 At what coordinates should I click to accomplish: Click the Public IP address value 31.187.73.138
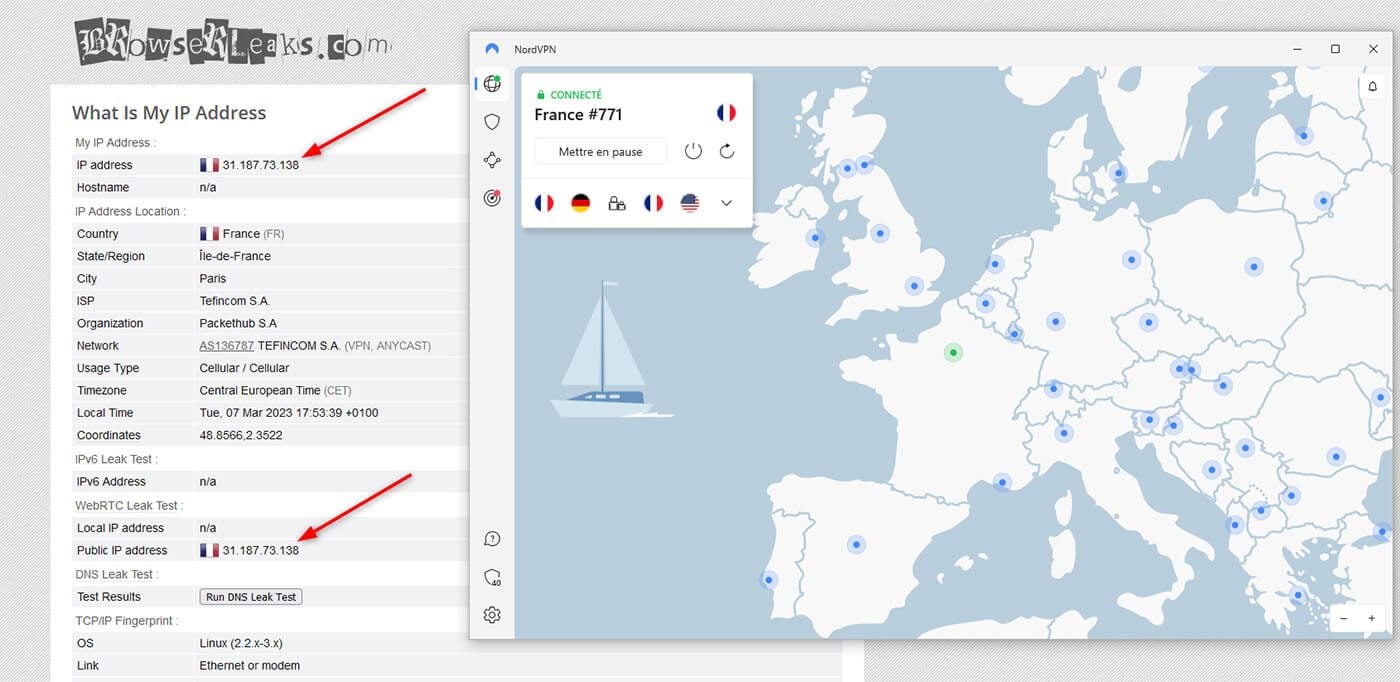click(x=260, y=550)
